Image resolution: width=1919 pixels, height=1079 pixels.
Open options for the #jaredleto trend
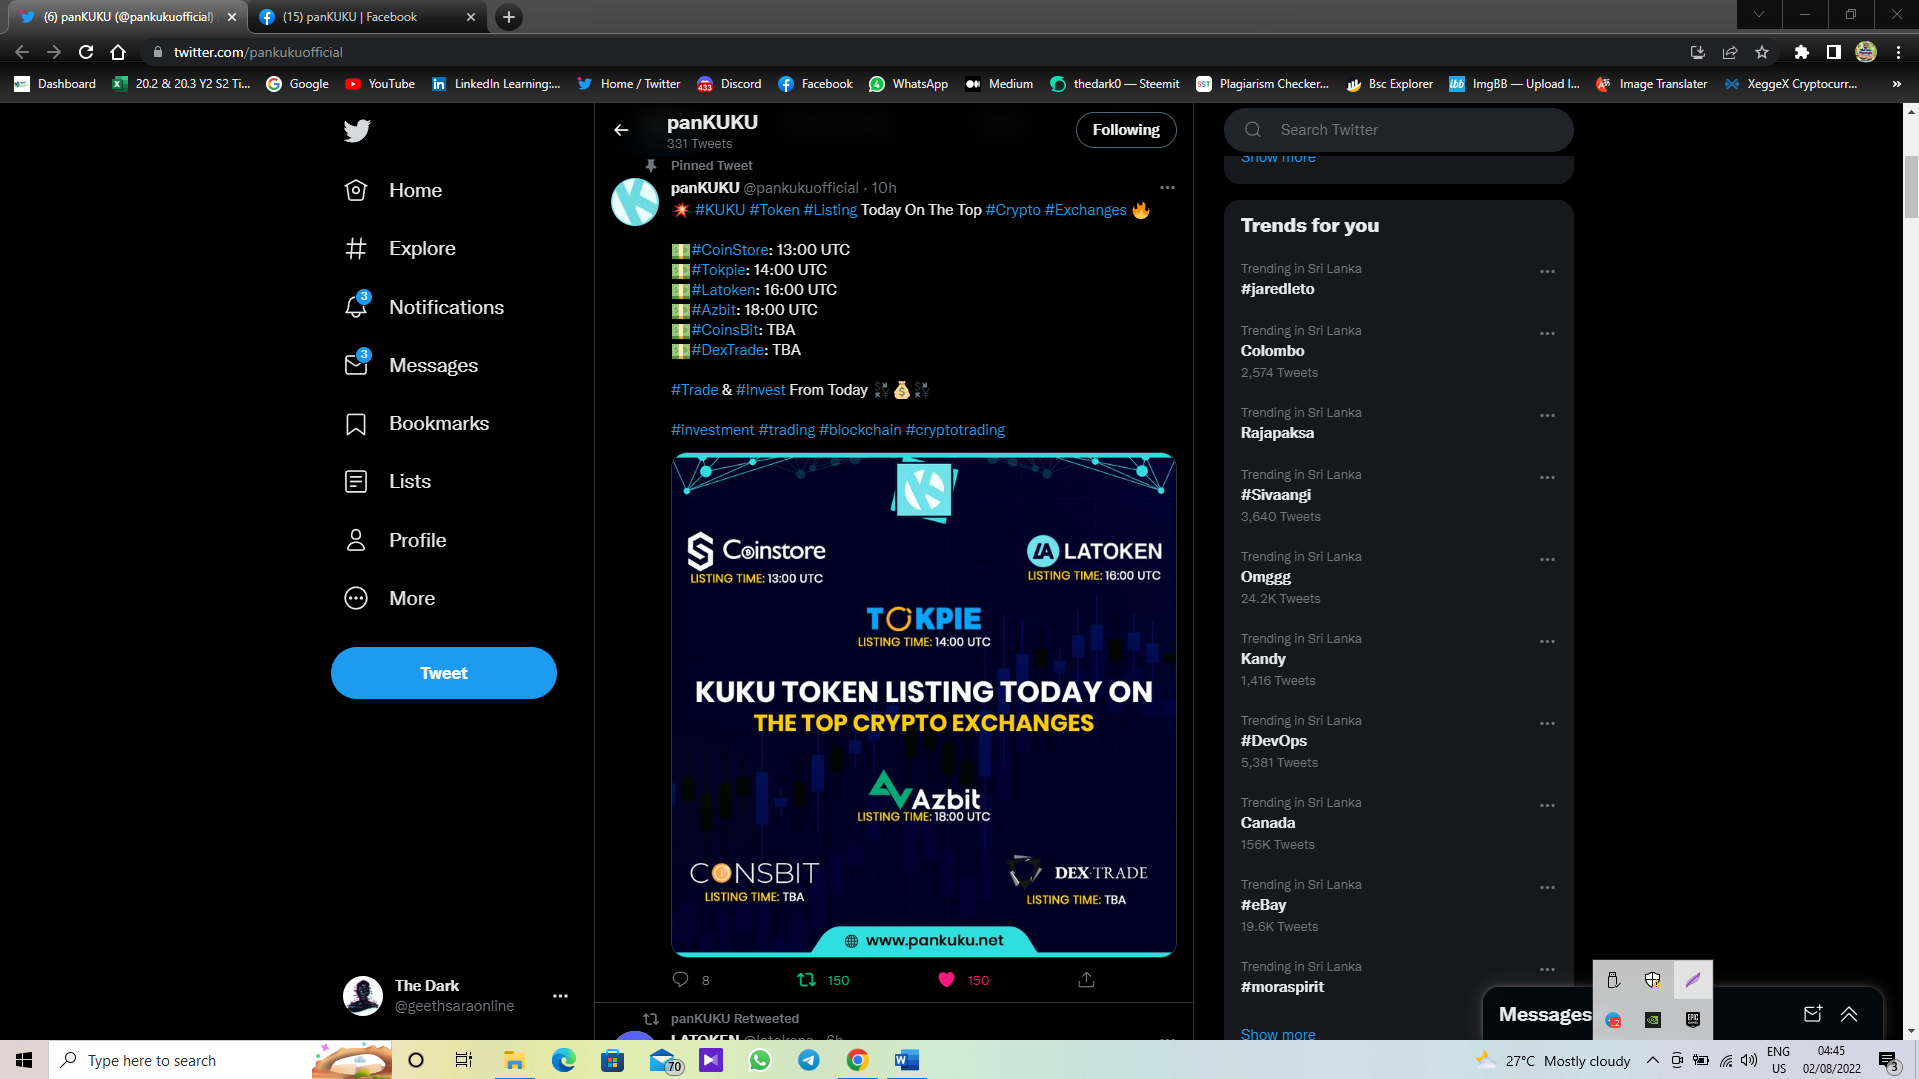pos(1547,272)
